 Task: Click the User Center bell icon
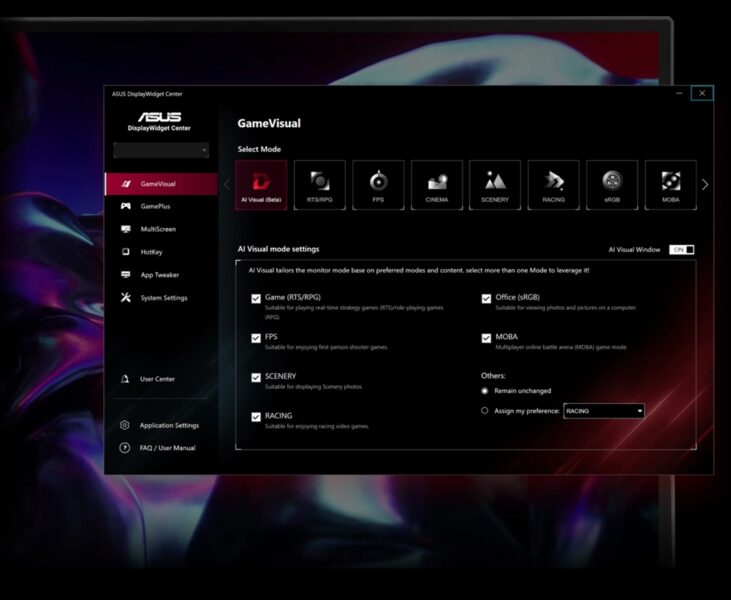point(125,379)
